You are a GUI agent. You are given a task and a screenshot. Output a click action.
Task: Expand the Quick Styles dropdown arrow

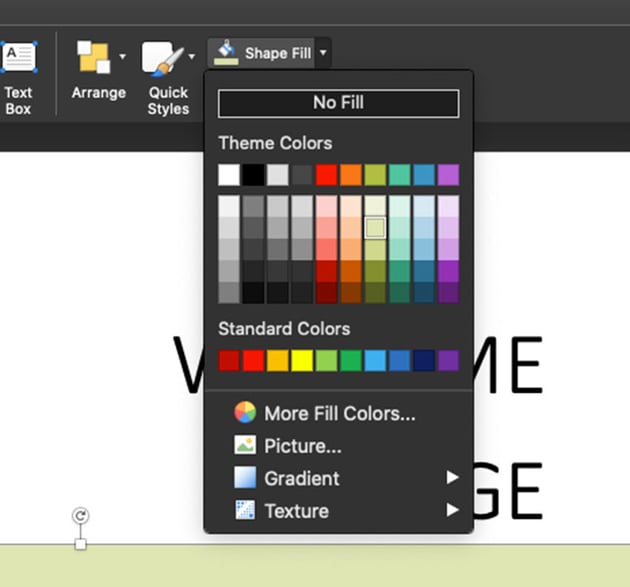click(191, 57)
